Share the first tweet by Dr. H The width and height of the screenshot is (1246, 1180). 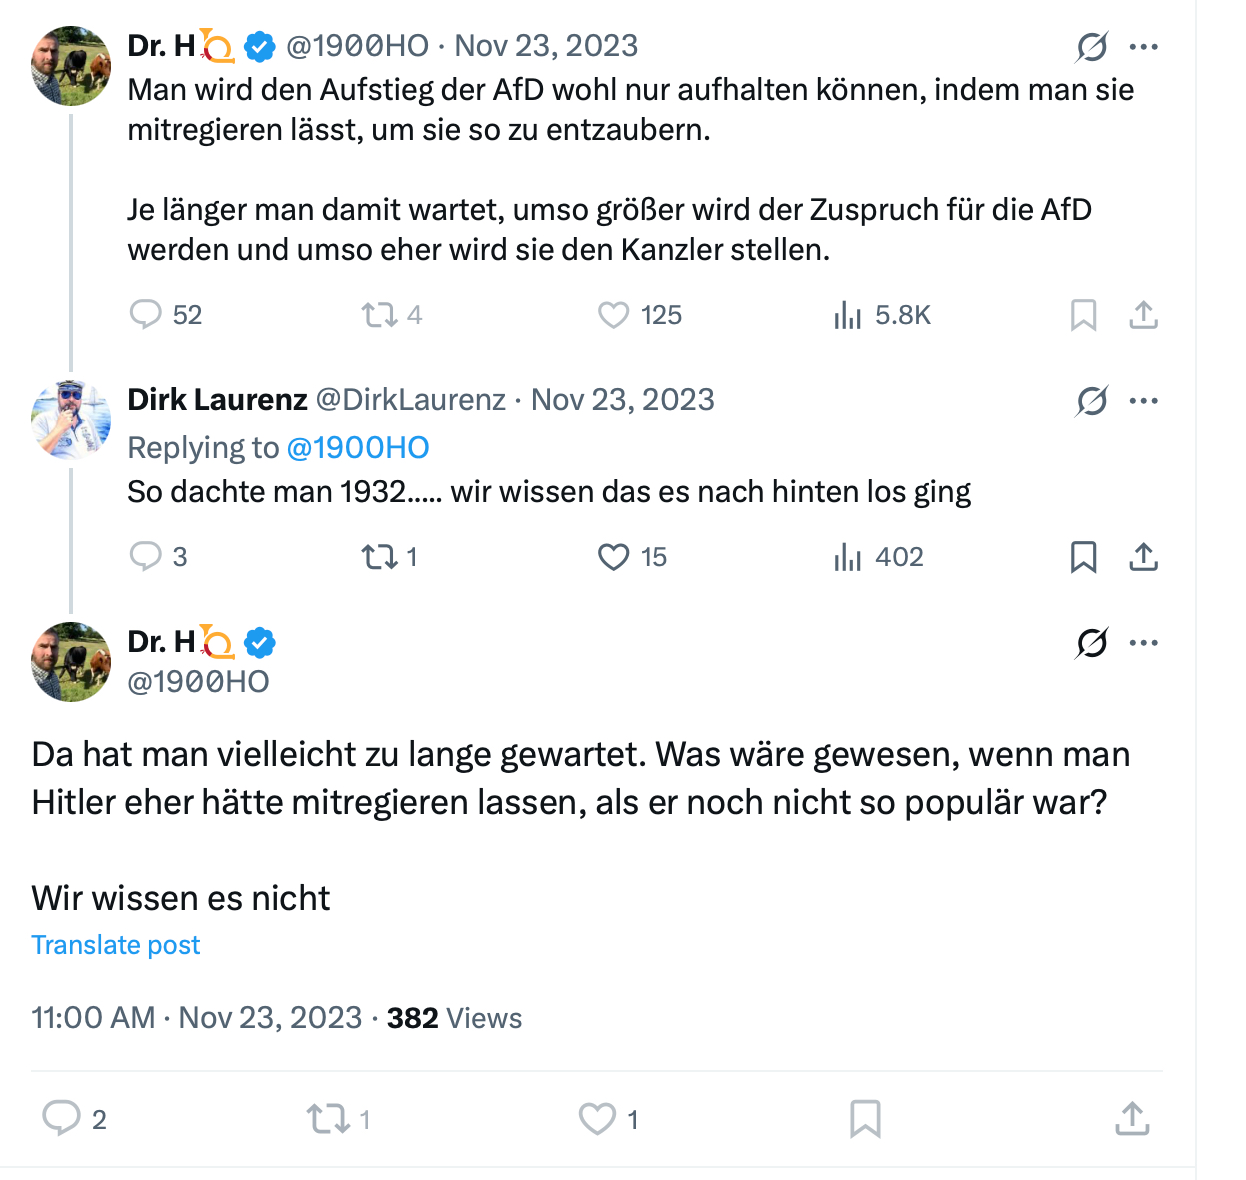point(1143,315)
